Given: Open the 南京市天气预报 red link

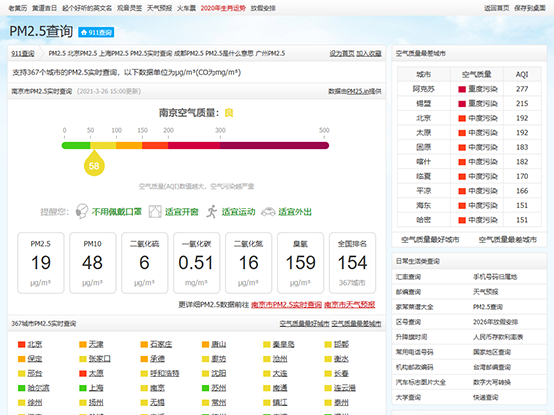Looking at the screenshot, I should pos(349,305).
